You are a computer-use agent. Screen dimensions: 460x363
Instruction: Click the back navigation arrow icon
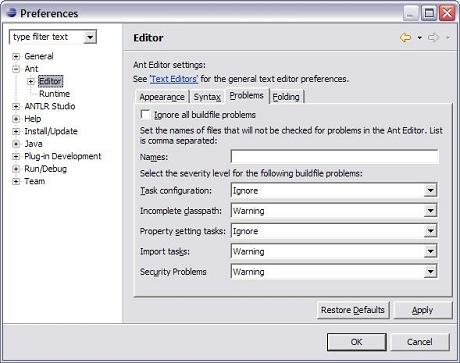coord(405,38)
